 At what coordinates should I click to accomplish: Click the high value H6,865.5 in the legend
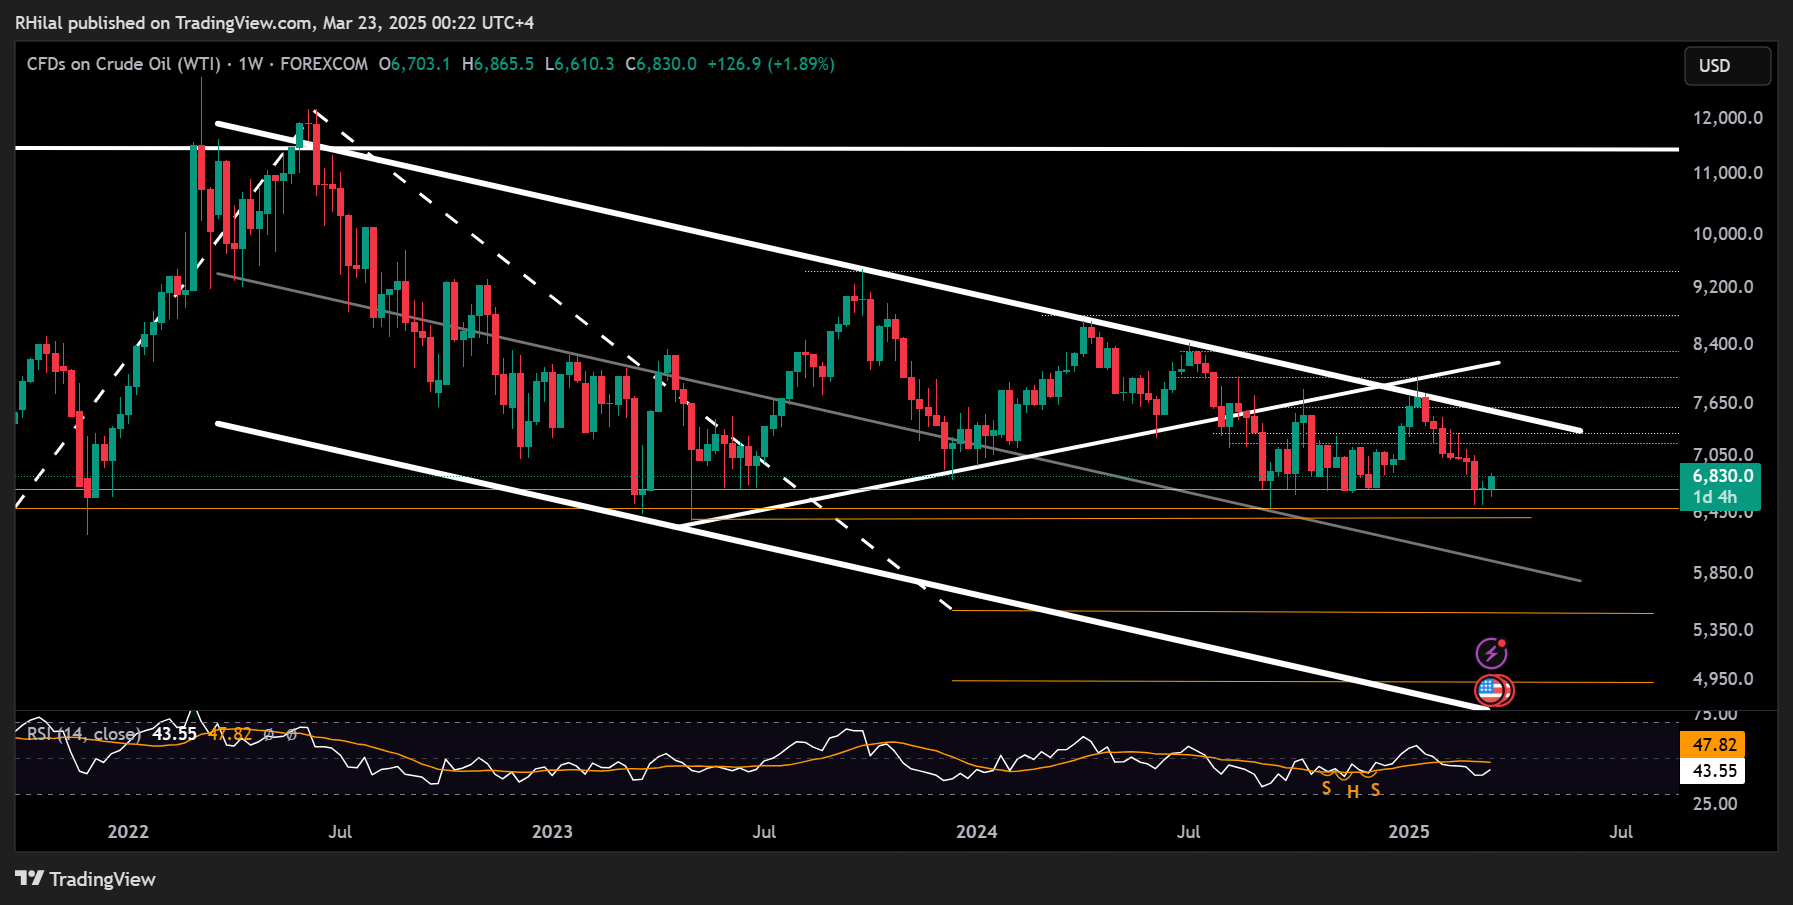[498, 64]
